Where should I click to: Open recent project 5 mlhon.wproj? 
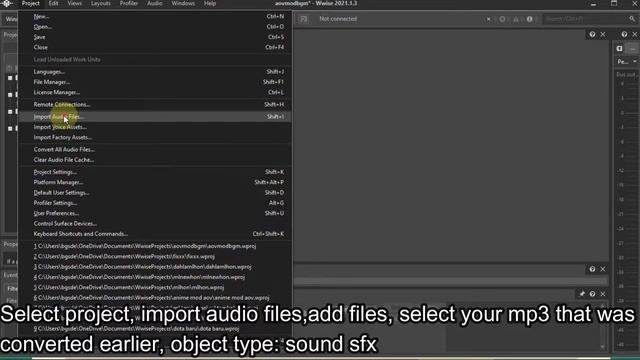(x=155, y=287)
